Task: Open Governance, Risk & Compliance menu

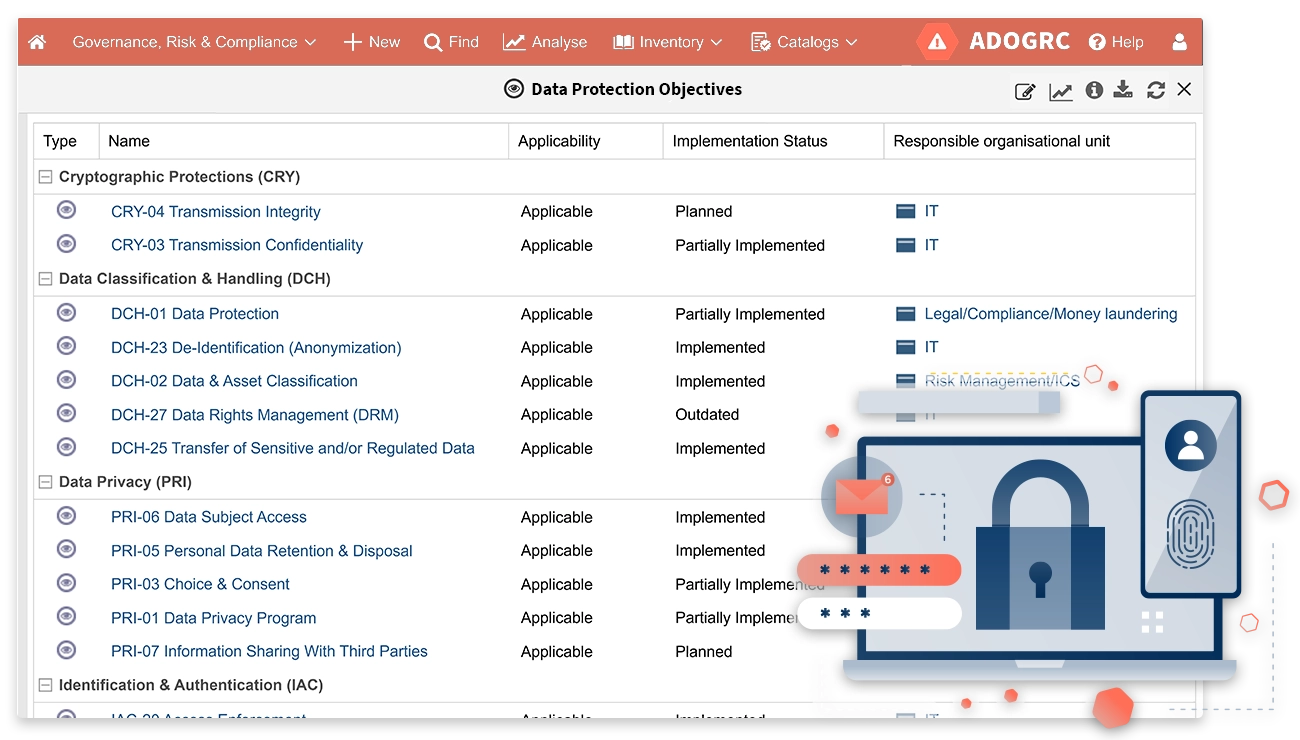Action: pyautogui.click(x=194, y=42)
